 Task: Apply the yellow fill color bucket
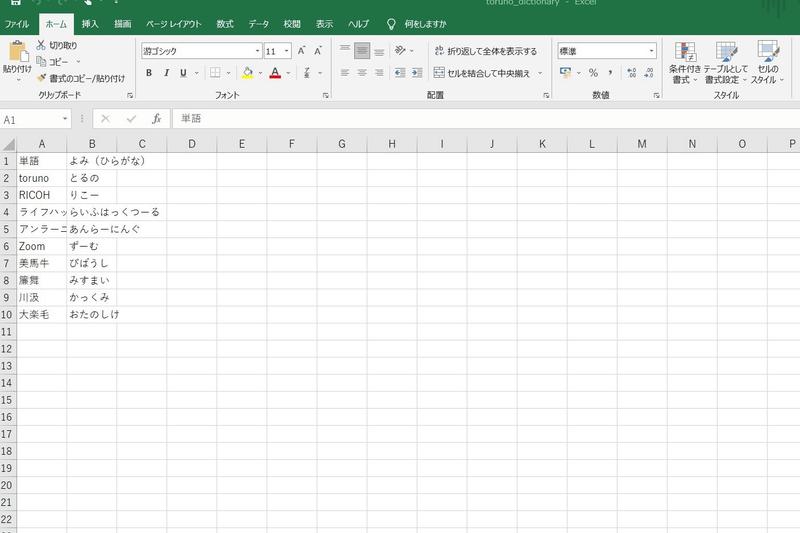click(x=247, y=73)
